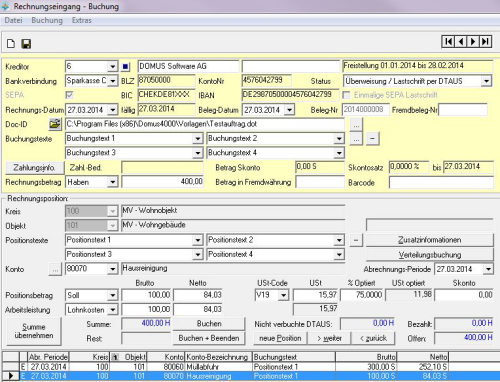The image size is (500, 382).
Task: Click ellipsis button beside Buchungstext 2
Action: pos(356,139)
